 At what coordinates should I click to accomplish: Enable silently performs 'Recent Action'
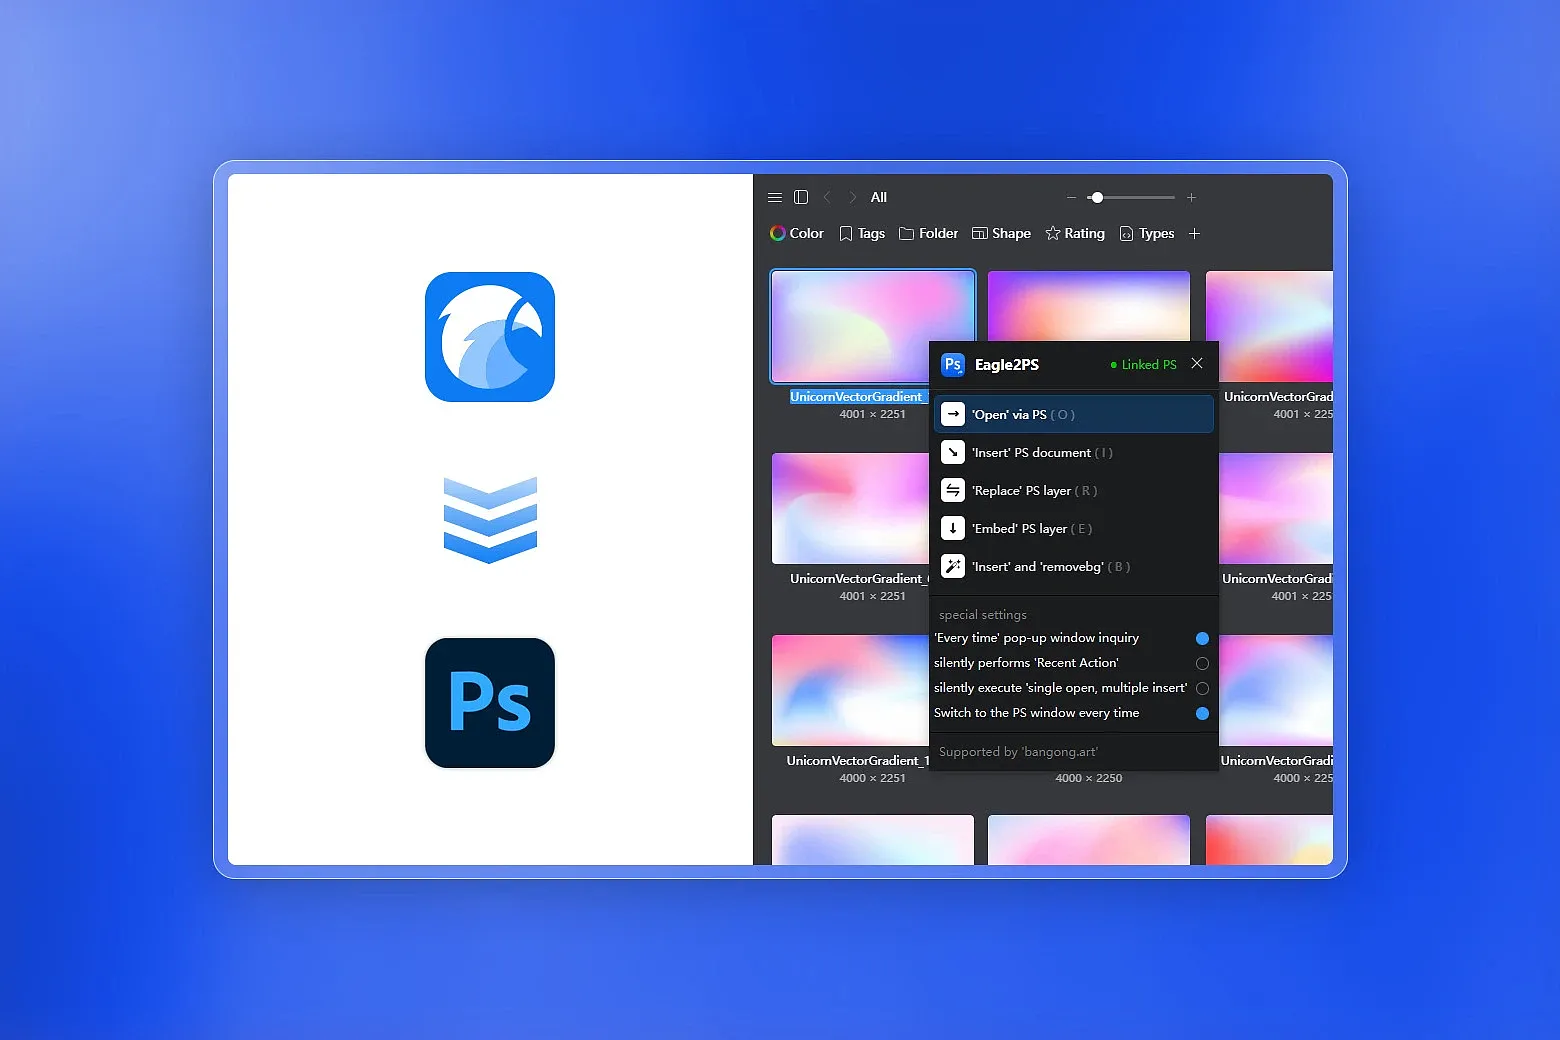click(1202, 663)
